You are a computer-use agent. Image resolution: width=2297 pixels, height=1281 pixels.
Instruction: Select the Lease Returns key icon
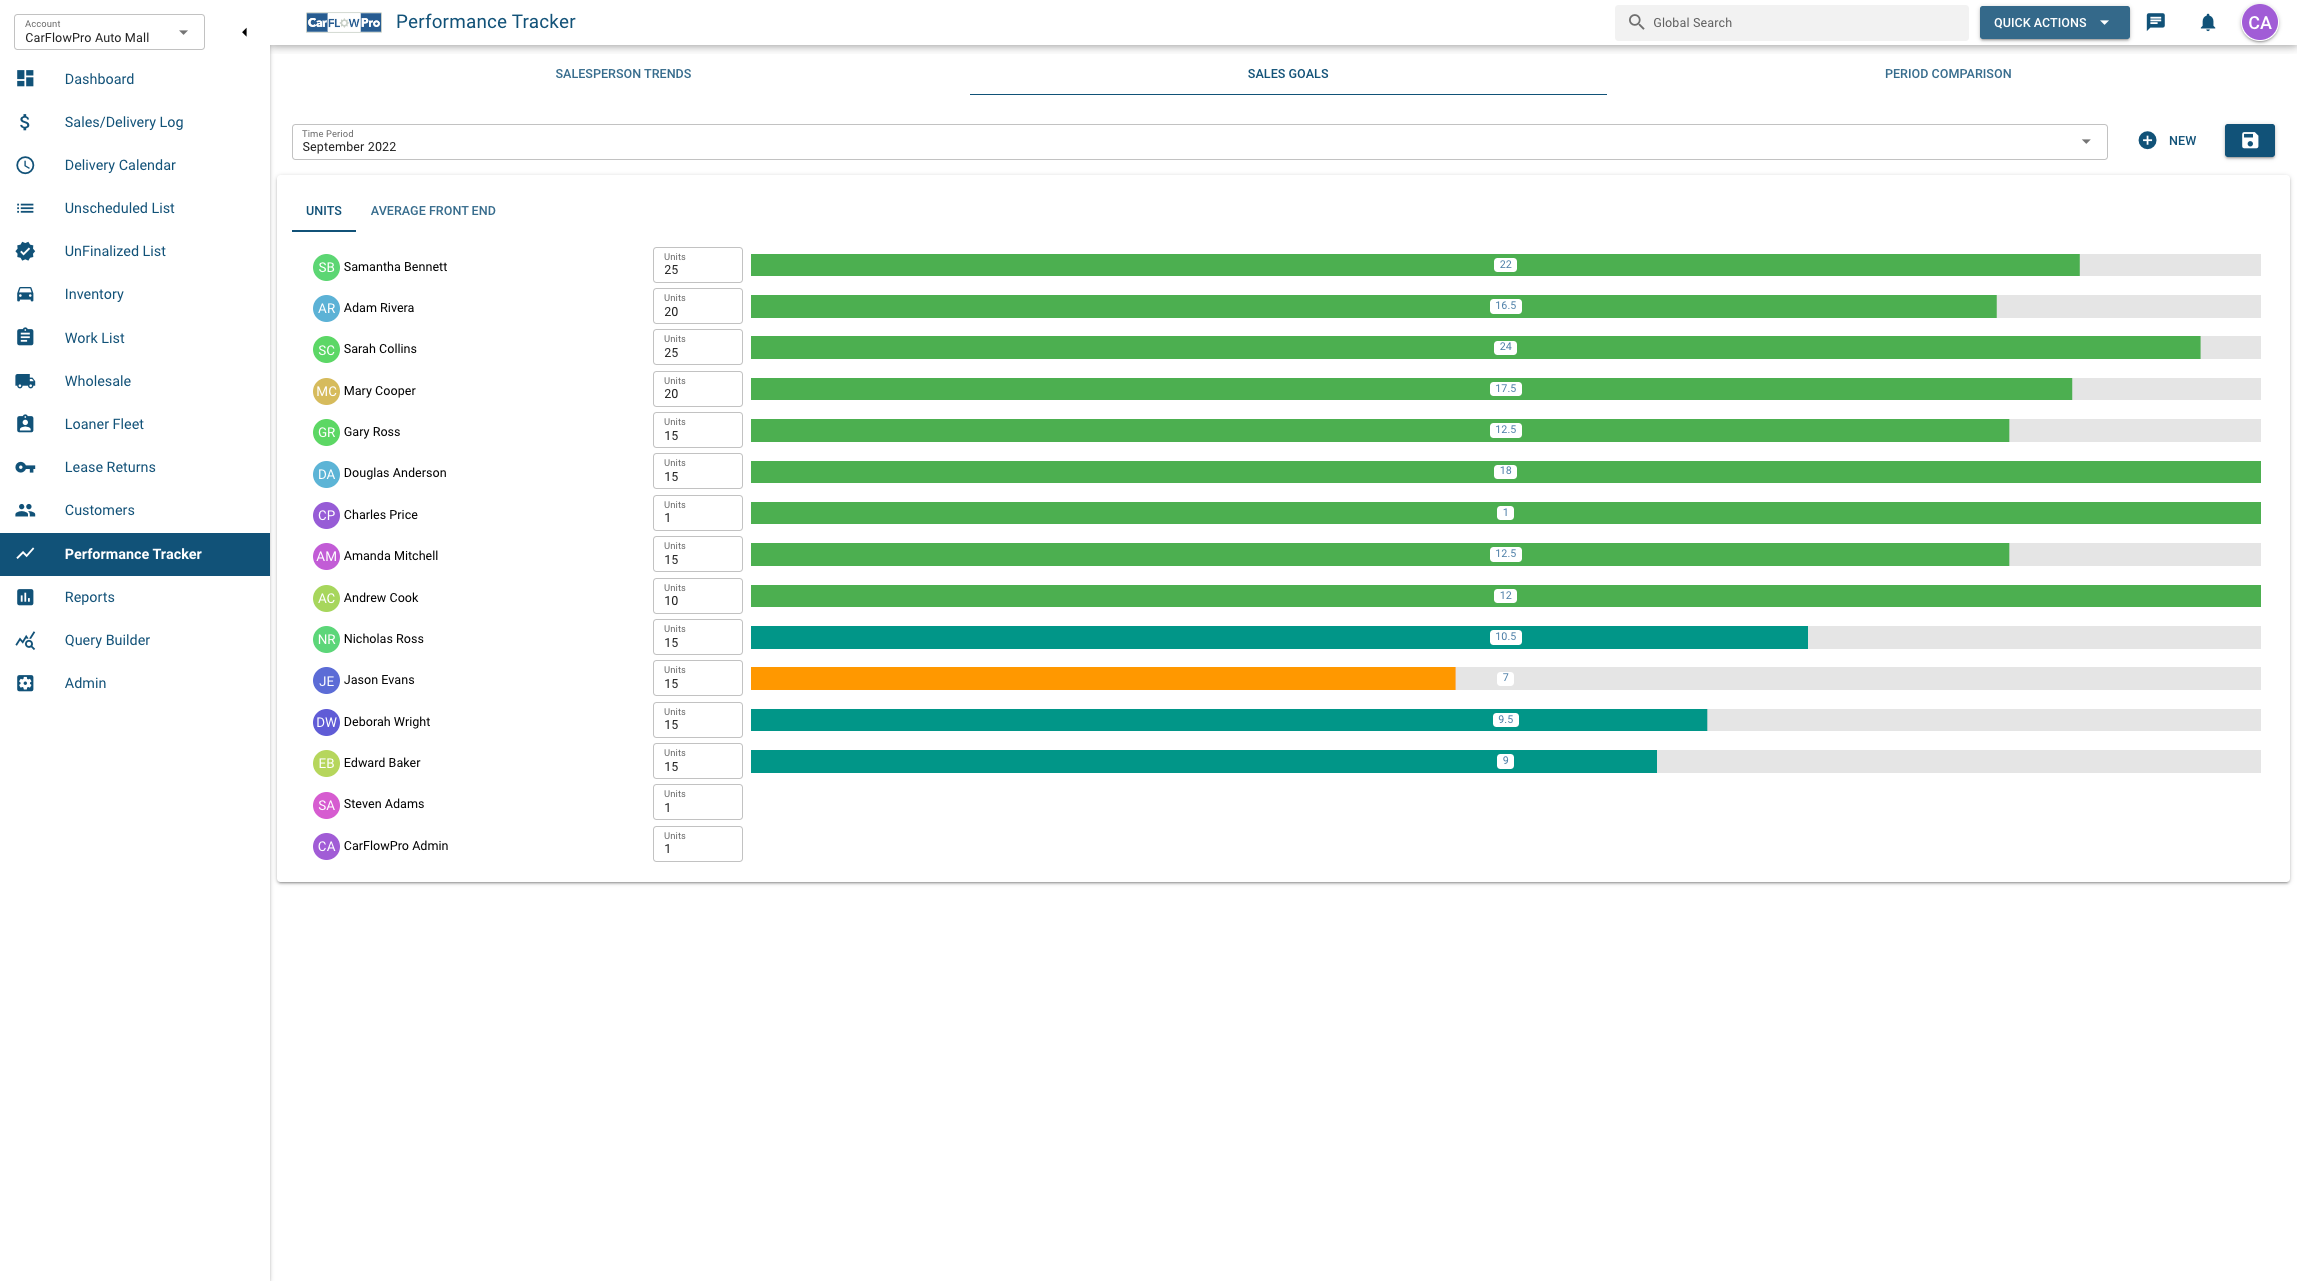click(x=25, y=466)
